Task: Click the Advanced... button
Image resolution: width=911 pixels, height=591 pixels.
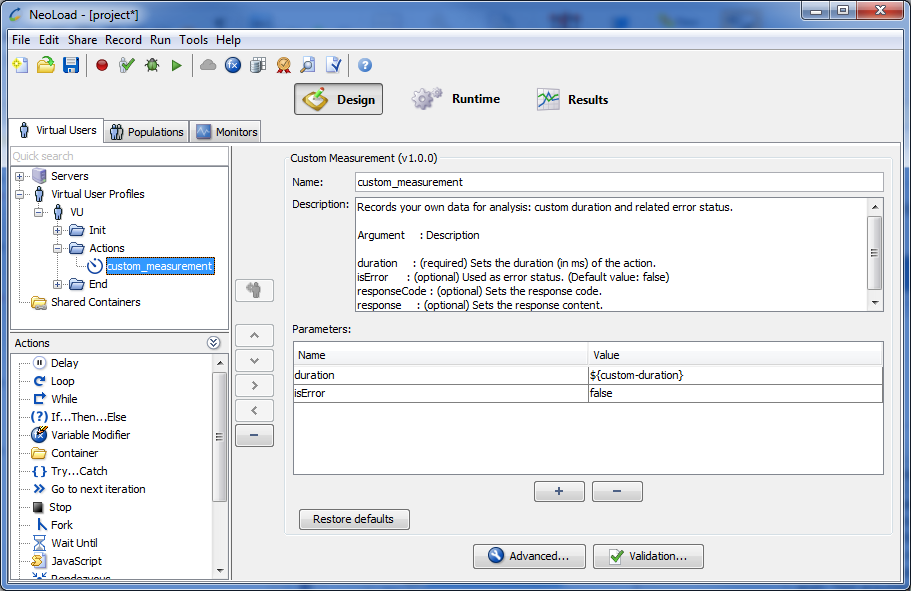Action: pos(528,556)
